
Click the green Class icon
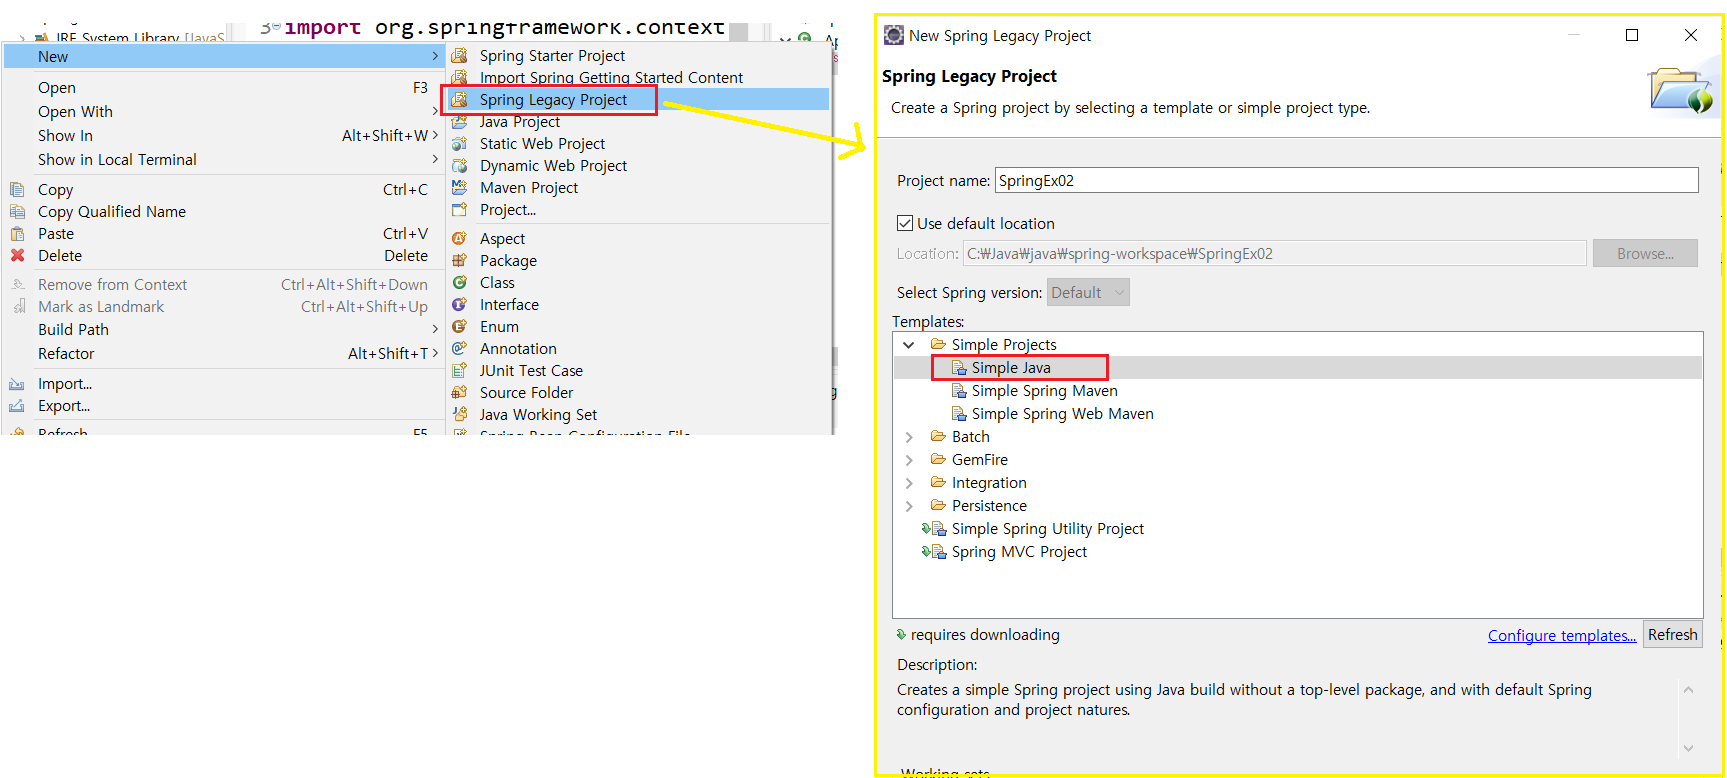tap(459, 282)
